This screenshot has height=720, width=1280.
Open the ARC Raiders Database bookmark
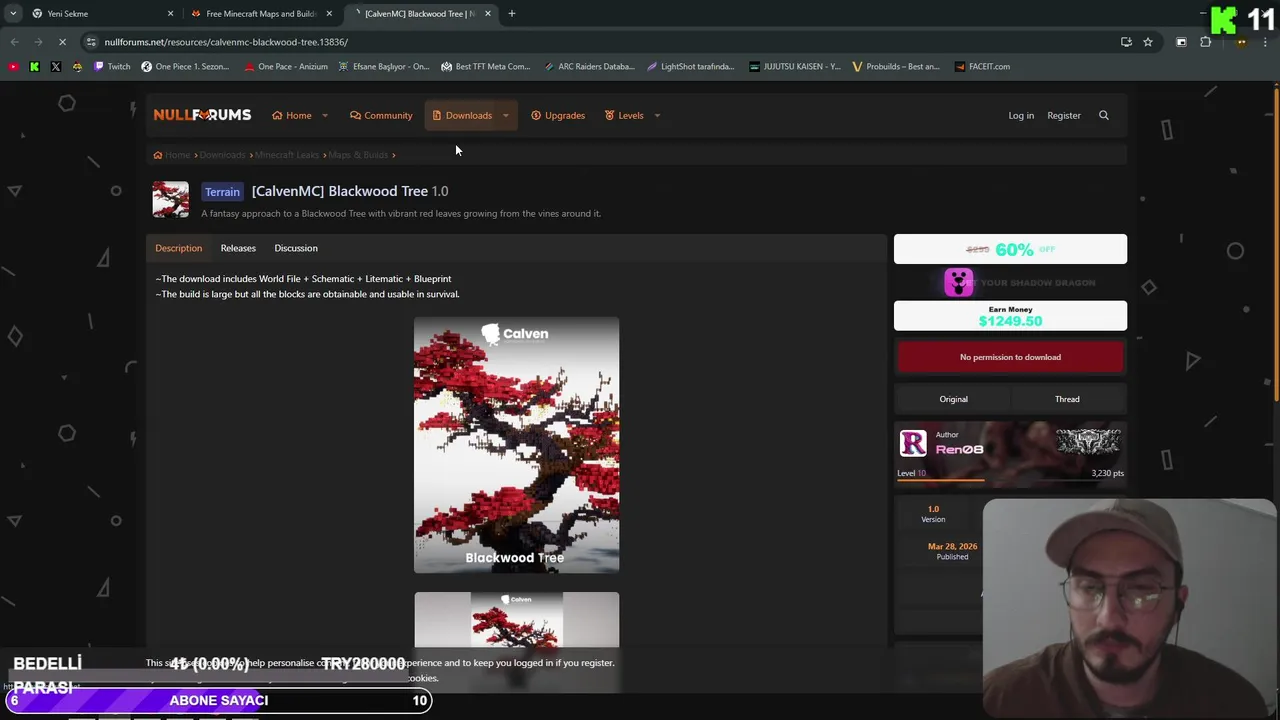(590, 67)
